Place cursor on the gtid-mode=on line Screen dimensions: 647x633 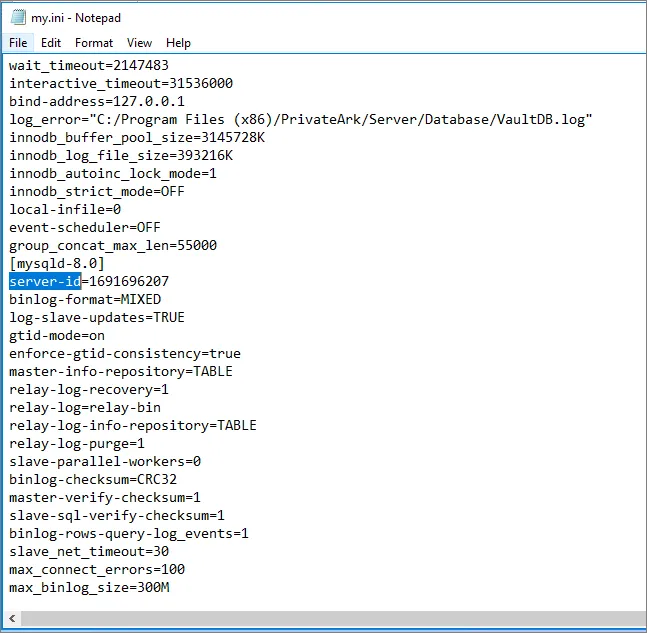point(57,335)
